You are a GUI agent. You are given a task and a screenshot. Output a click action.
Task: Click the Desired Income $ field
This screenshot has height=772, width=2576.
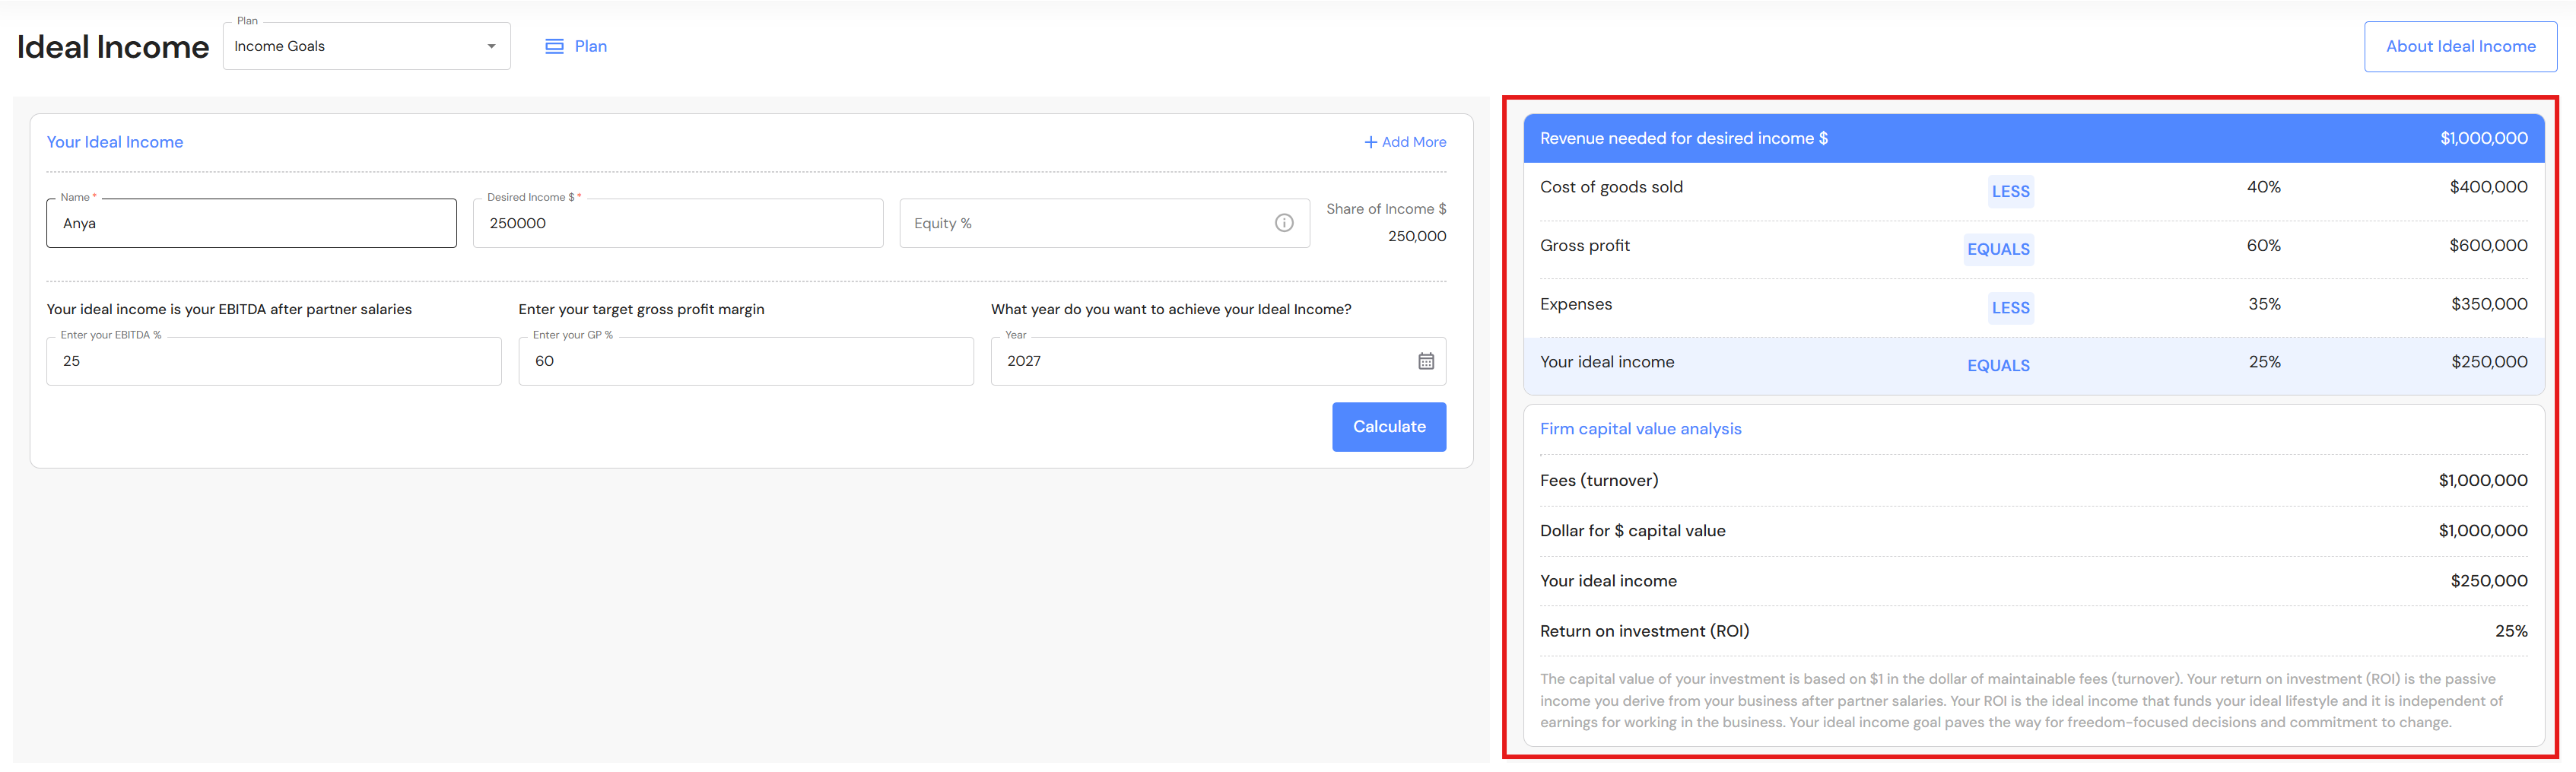[x=677, y=223]
